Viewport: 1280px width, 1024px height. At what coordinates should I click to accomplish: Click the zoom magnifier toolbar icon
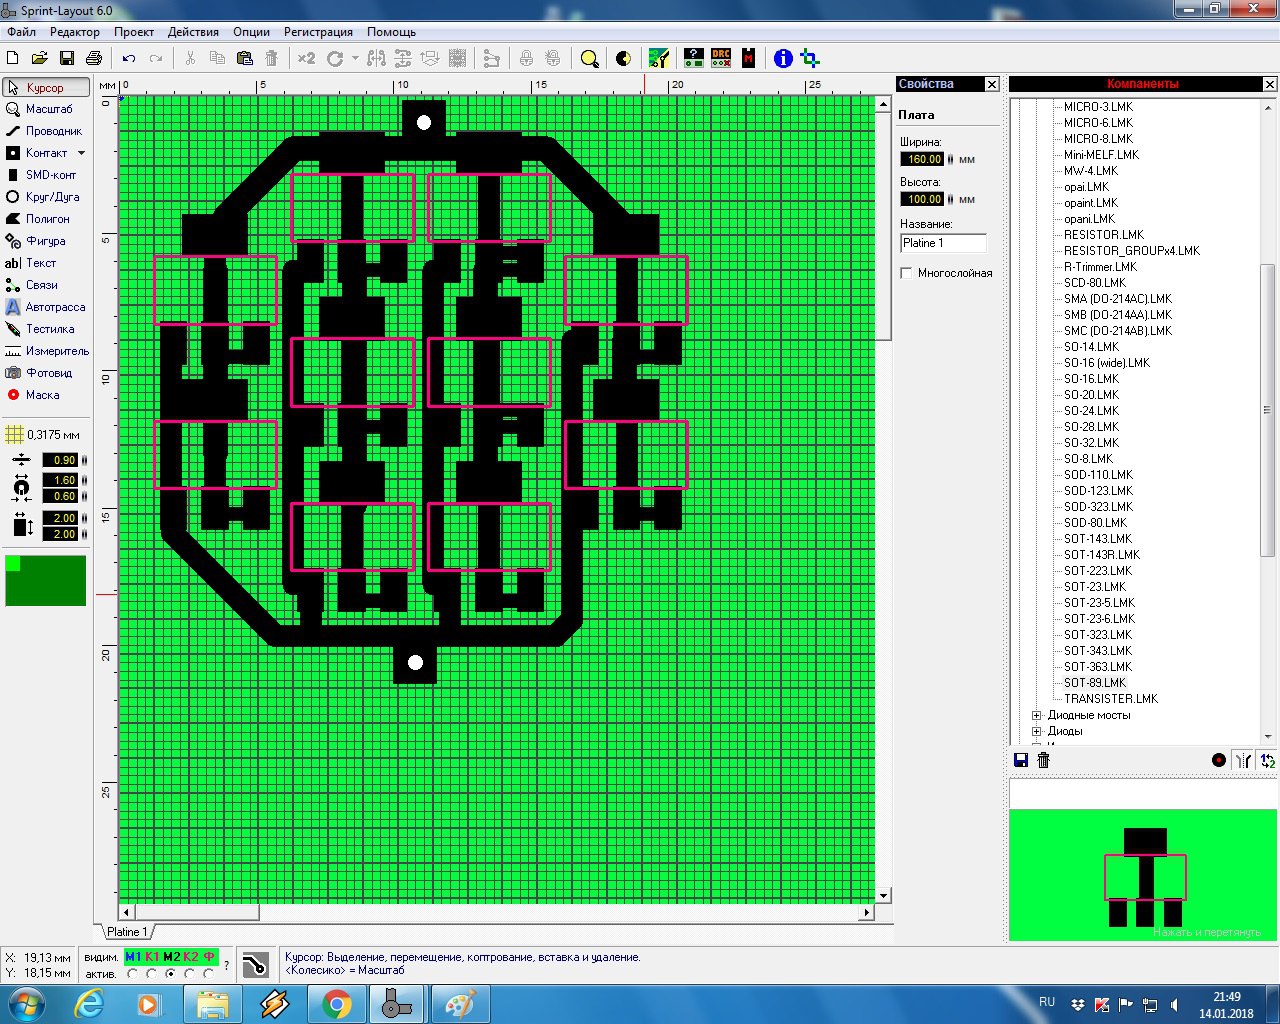(589, 58)
